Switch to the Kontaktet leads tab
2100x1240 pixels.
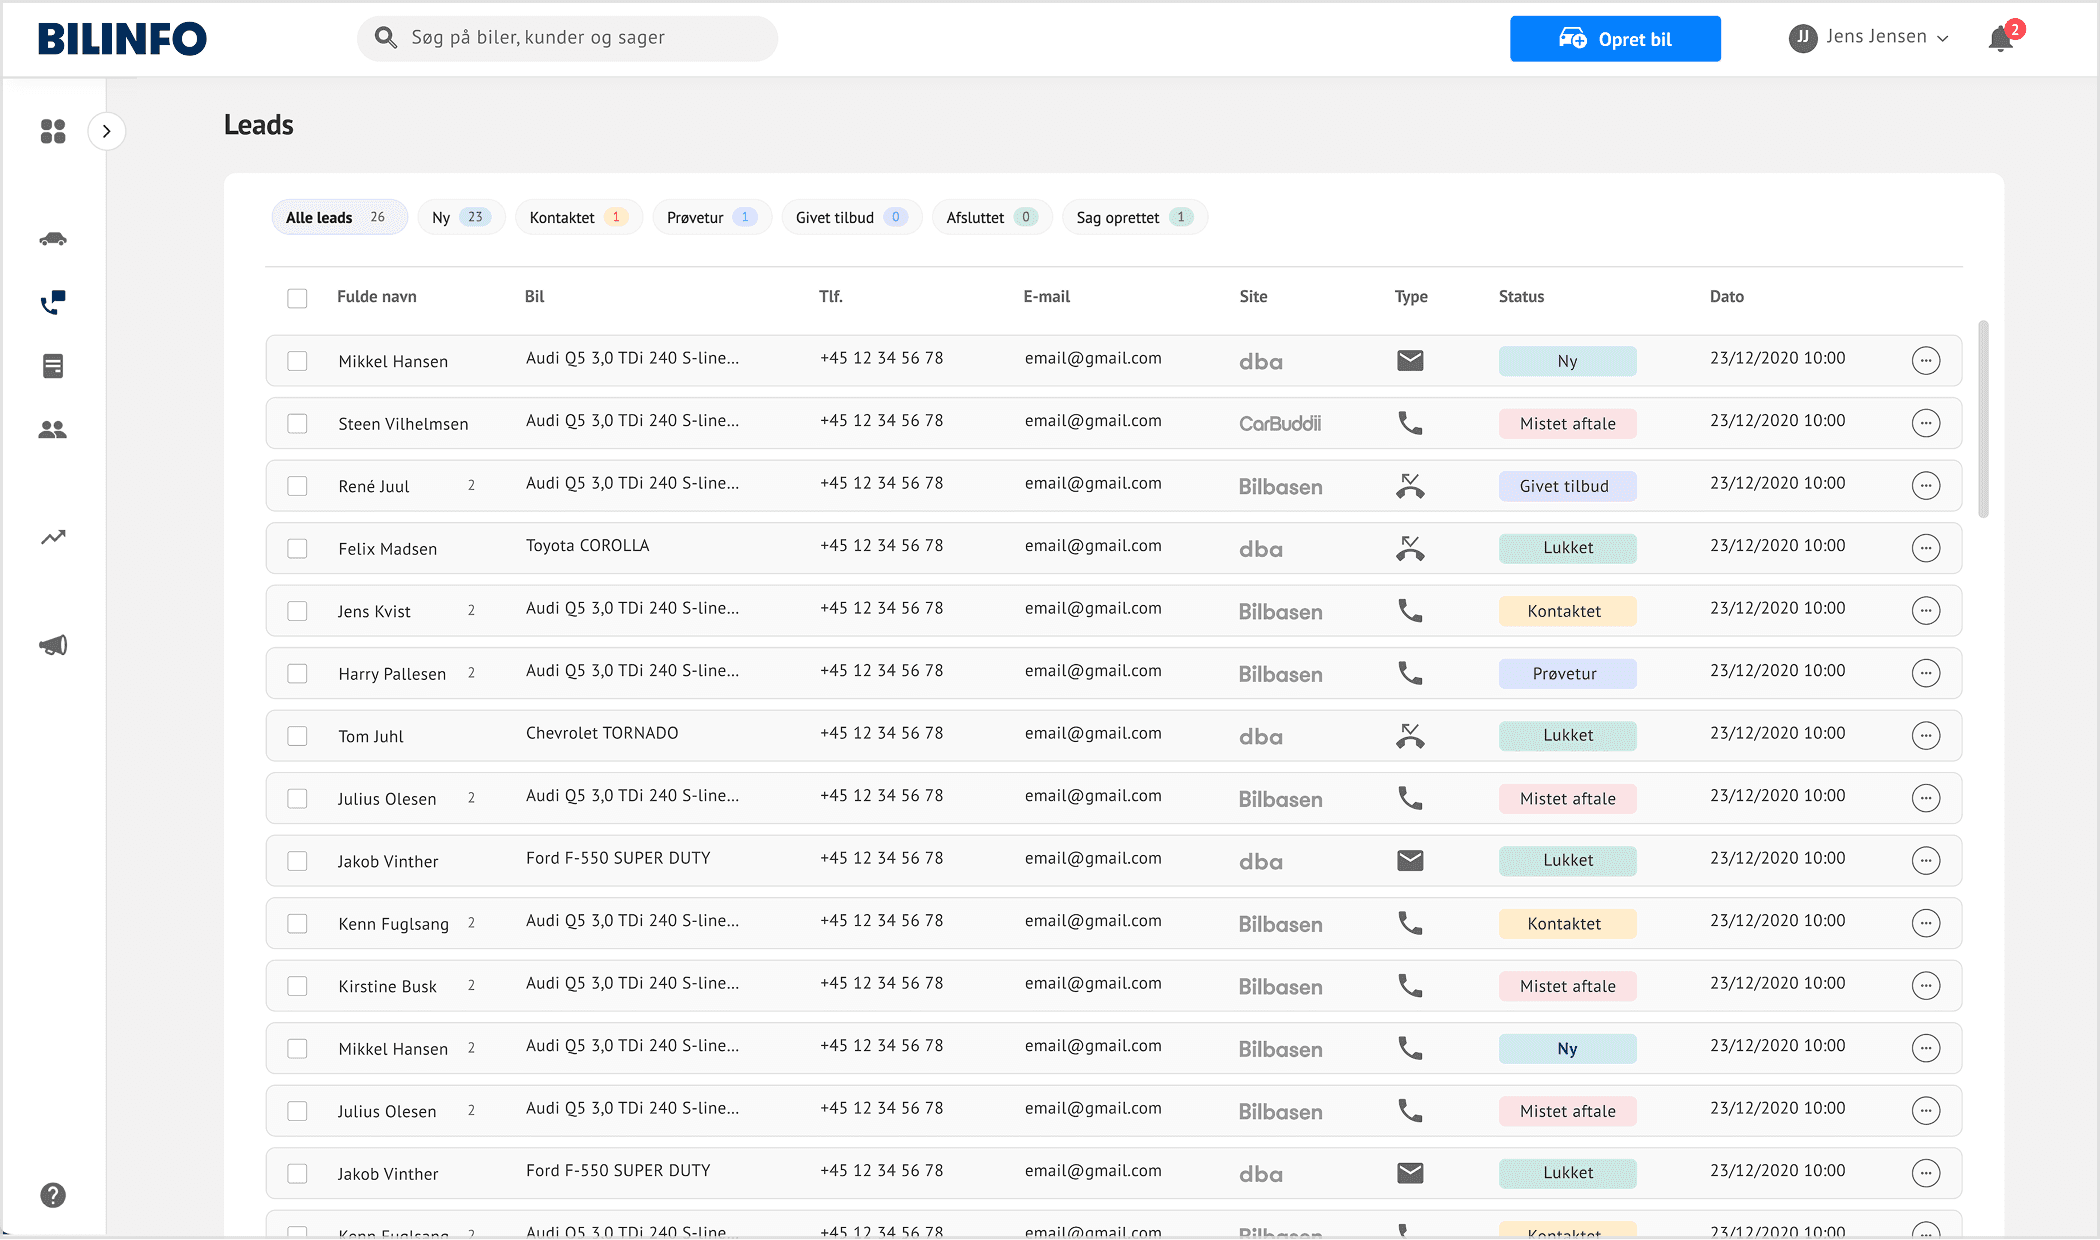click(578, 217)
